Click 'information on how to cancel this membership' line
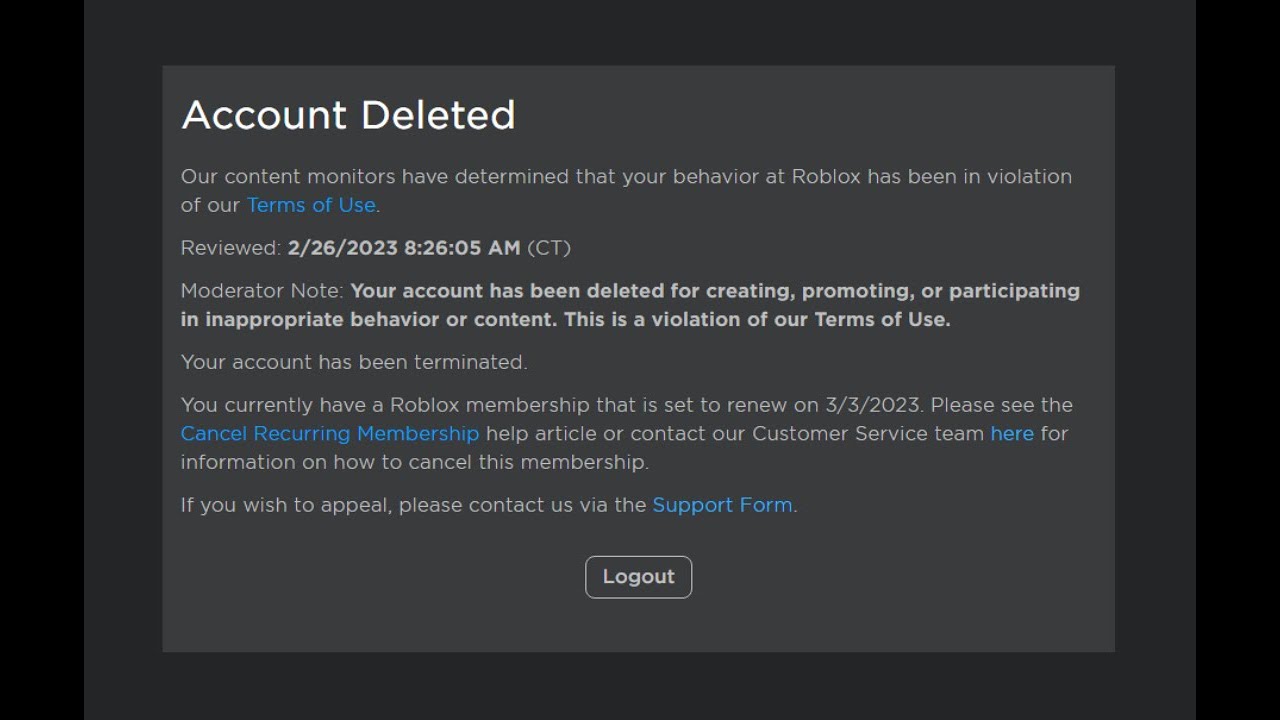This screenshot has height=720, width=1280. 414,462
